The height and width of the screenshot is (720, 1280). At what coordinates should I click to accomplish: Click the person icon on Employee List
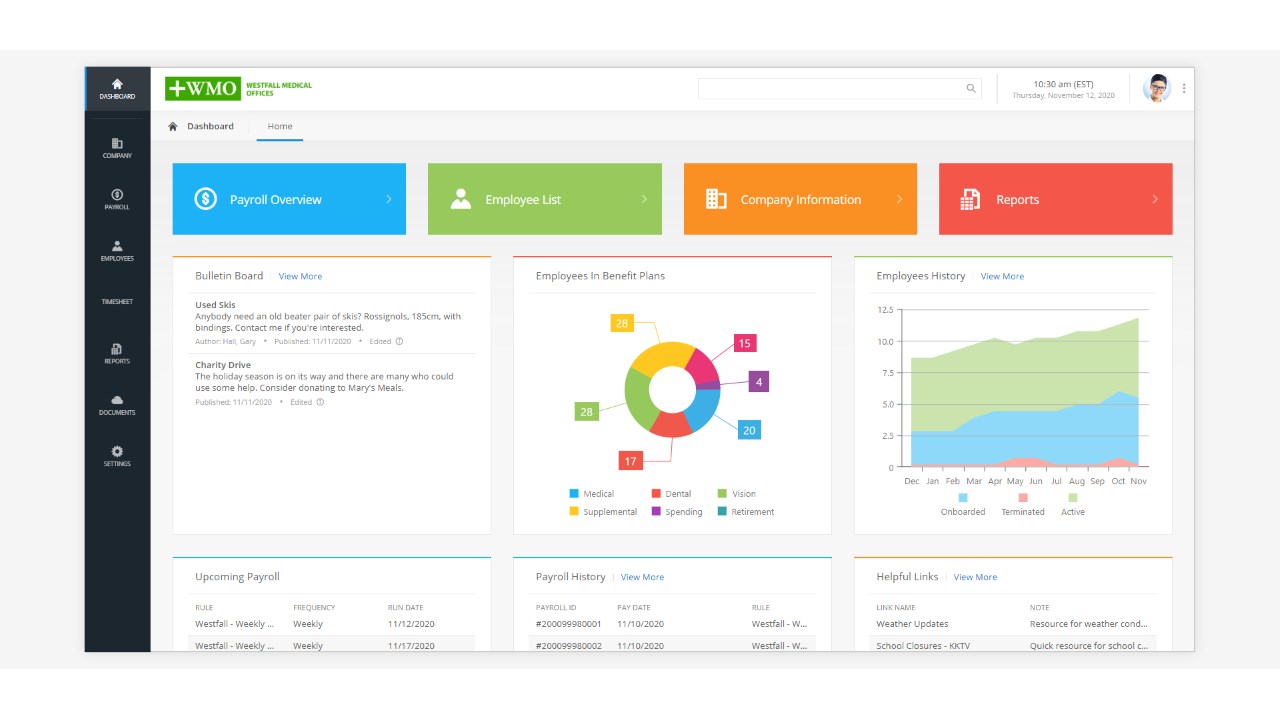[x=460, y=199]
